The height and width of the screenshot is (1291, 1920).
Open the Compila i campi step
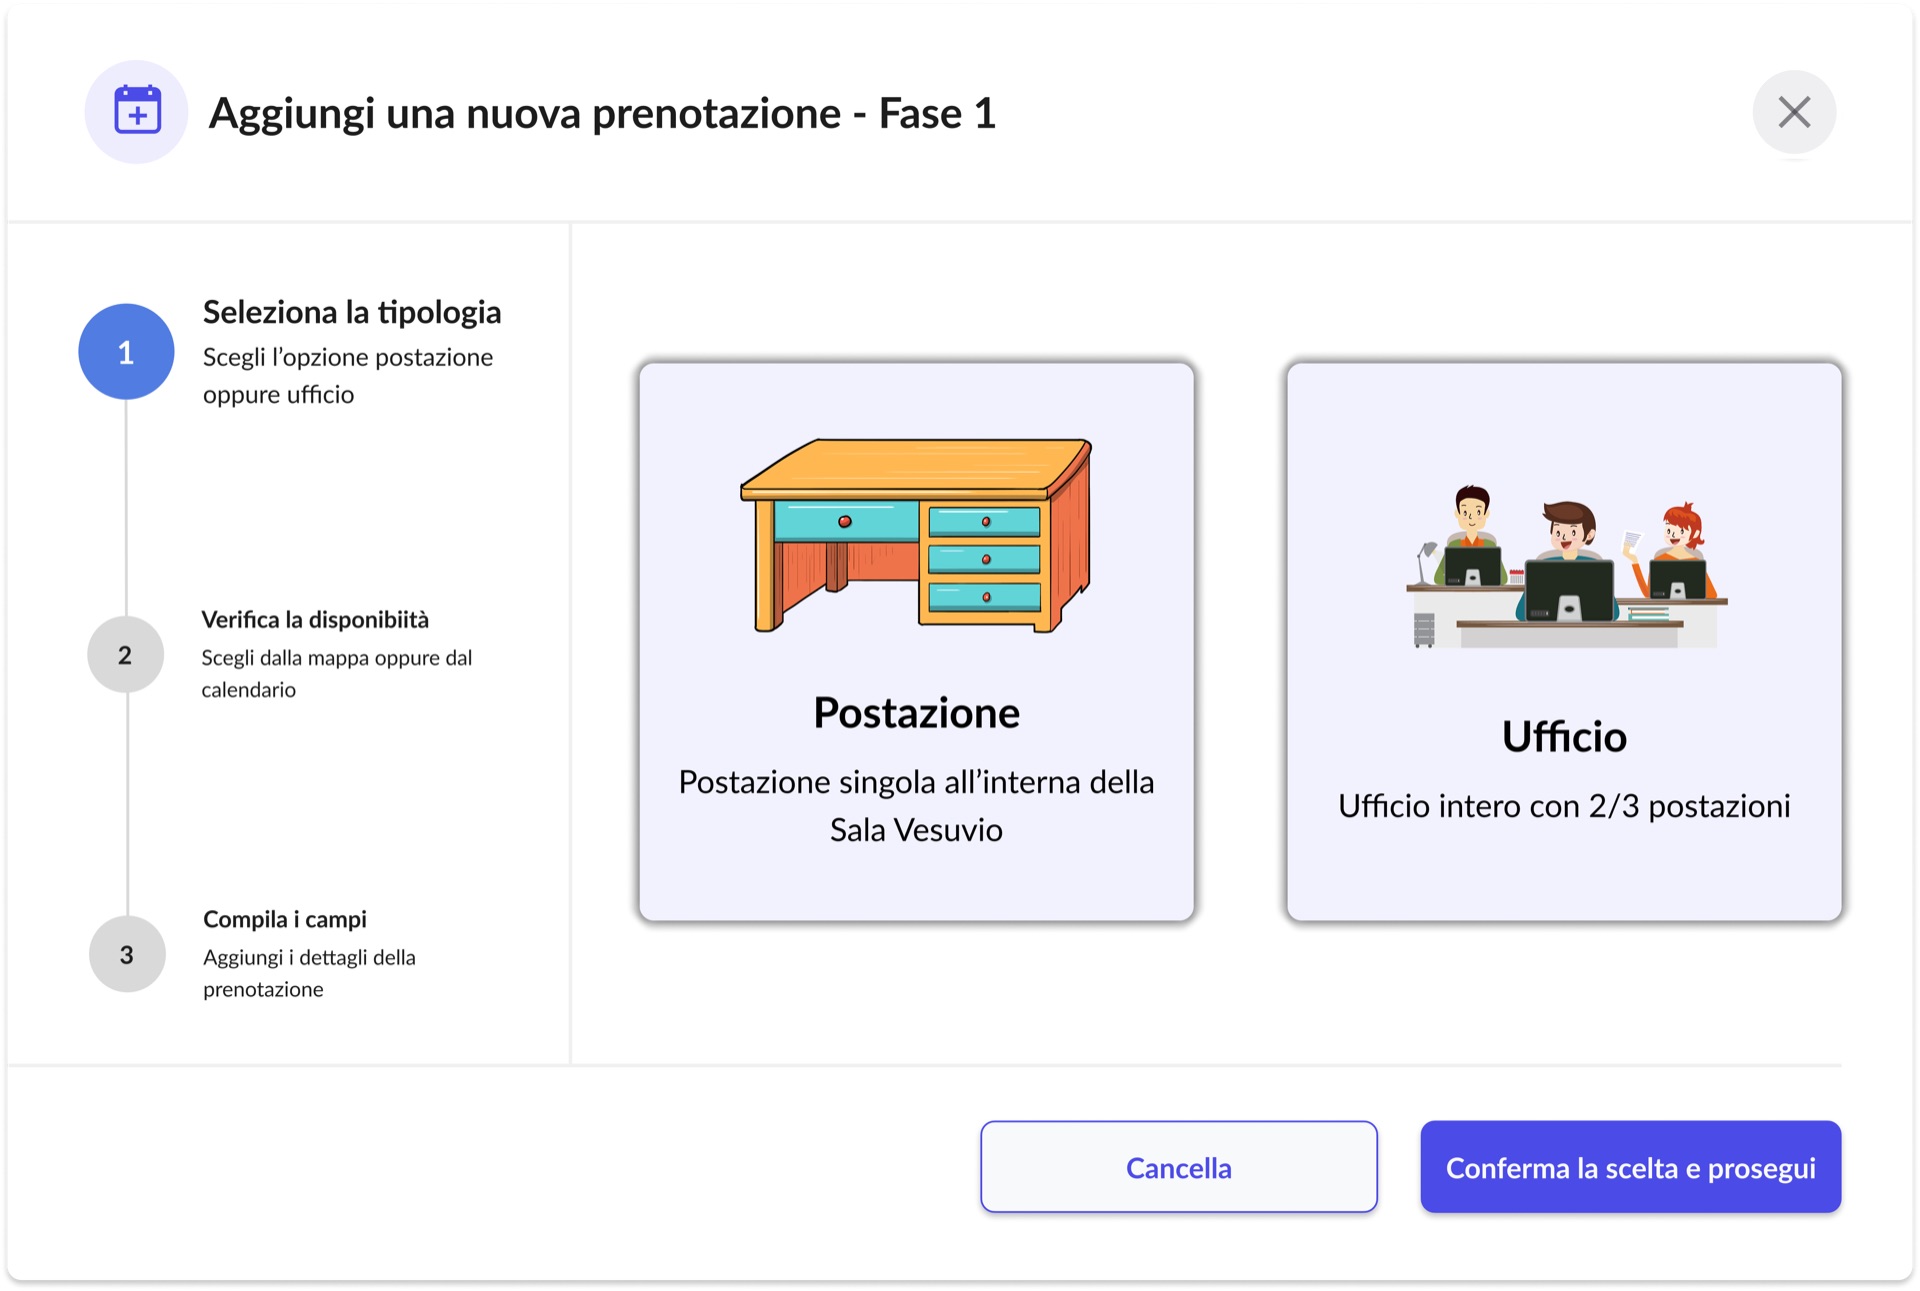coord(285,919)
